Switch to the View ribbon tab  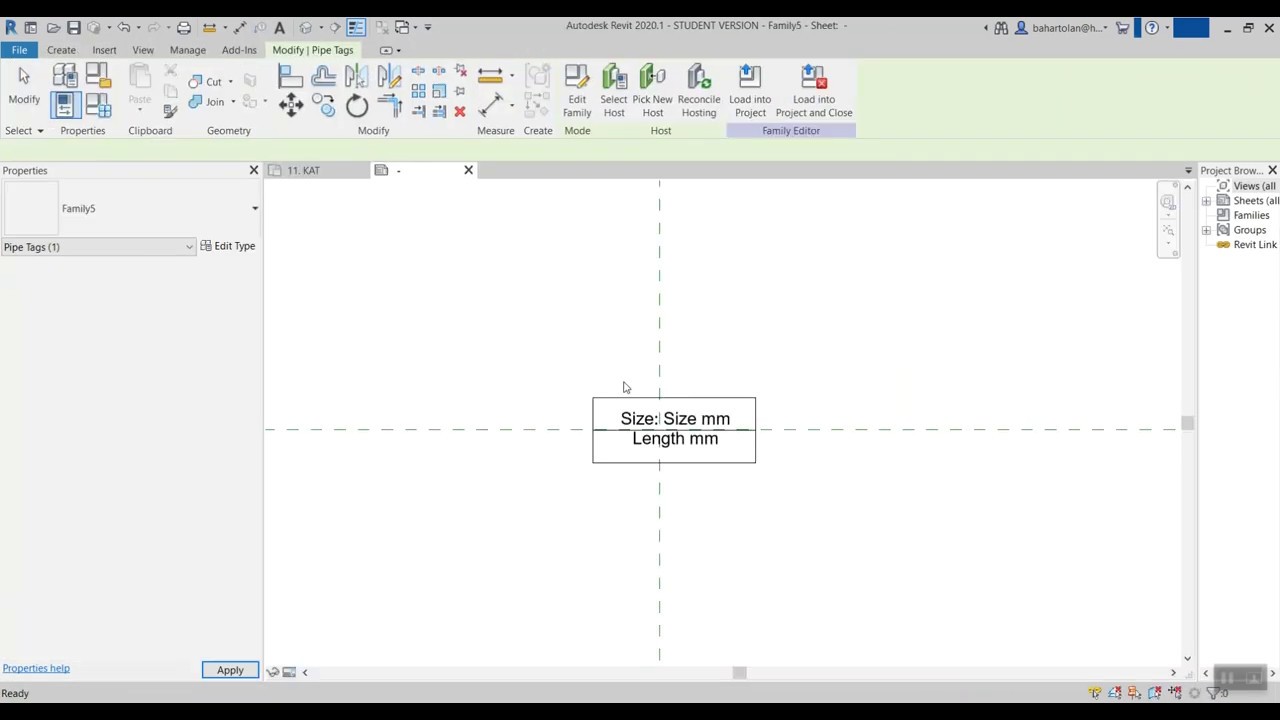(143, 50)
